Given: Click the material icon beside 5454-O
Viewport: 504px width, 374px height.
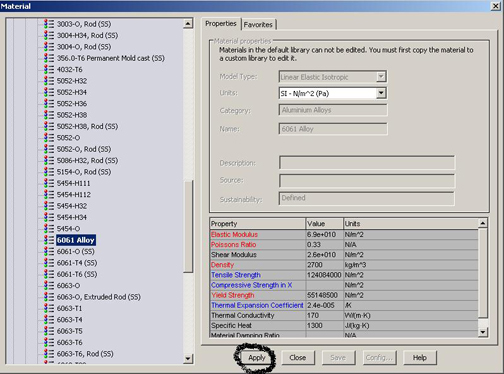Looking at the screenshot, I should [49, 229].
